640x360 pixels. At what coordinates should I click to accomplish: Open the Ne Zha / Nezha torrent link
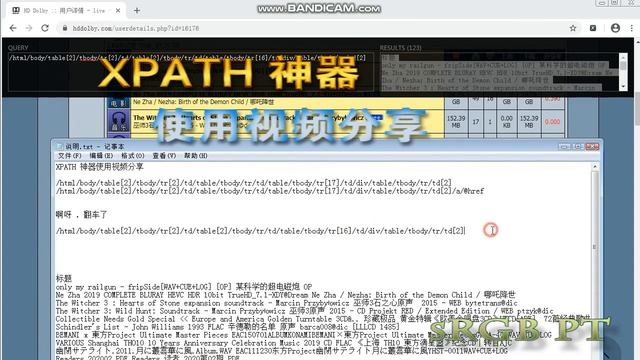click(x=204, y=102)
